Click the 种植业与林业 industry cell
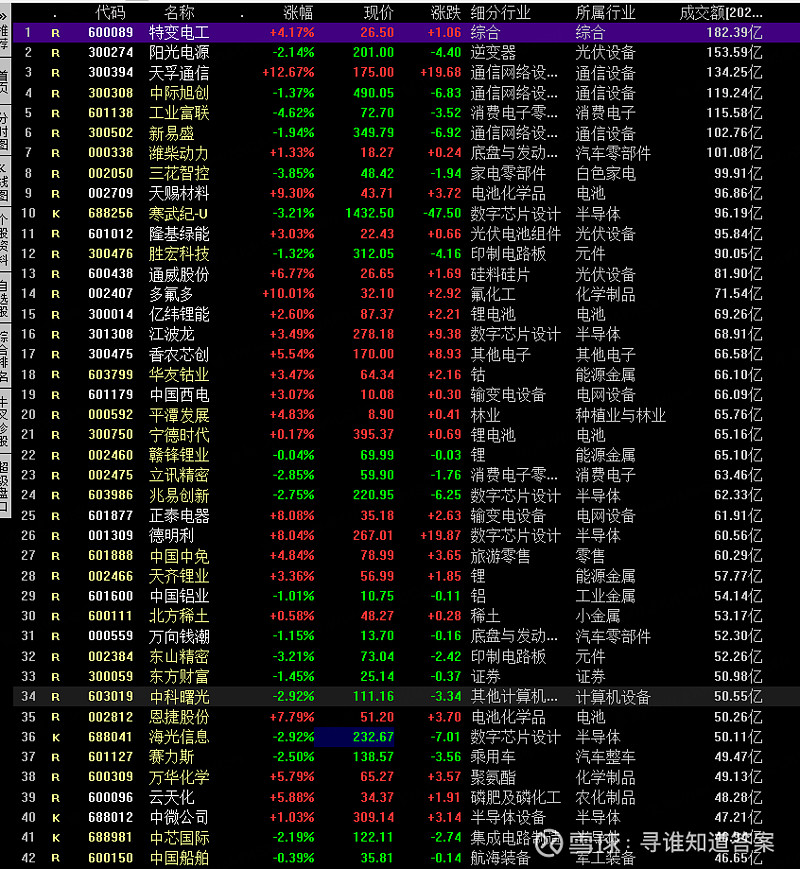The image size is (800, 869). [x=620, y=415]
